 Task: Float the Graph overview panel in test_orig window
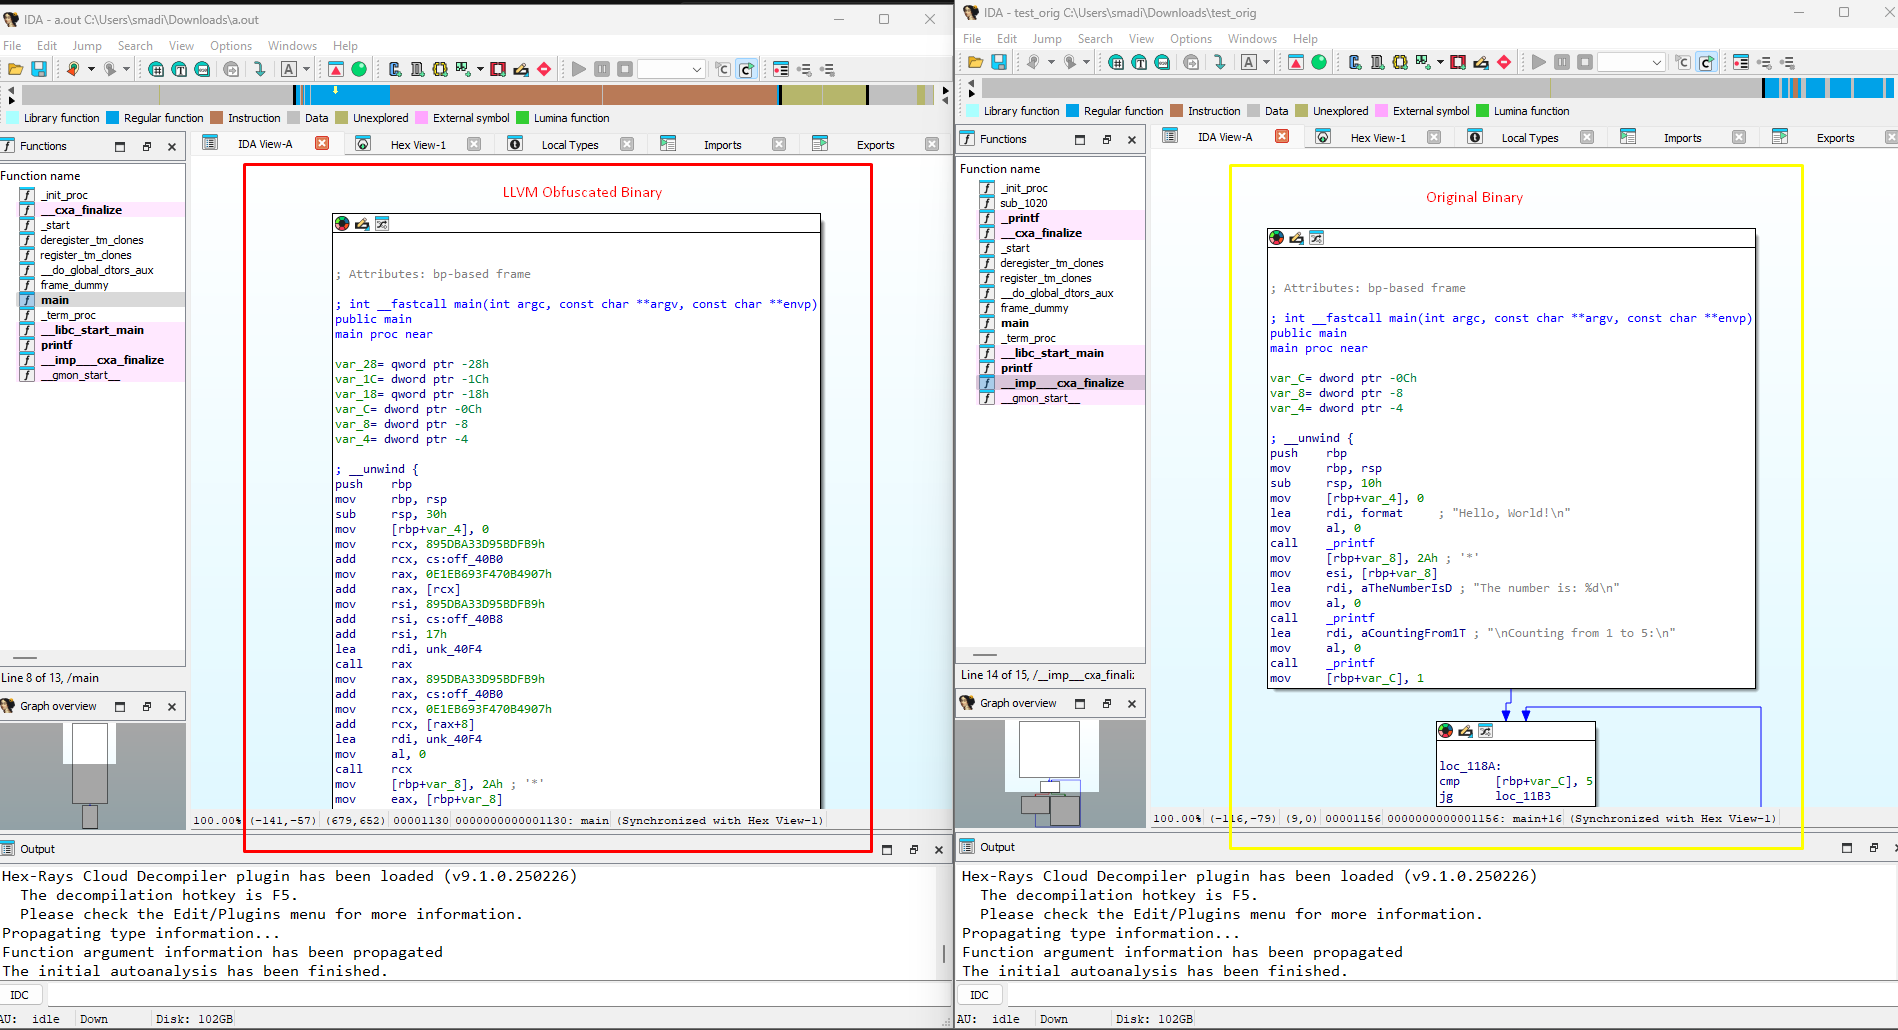click(1107, 704)
